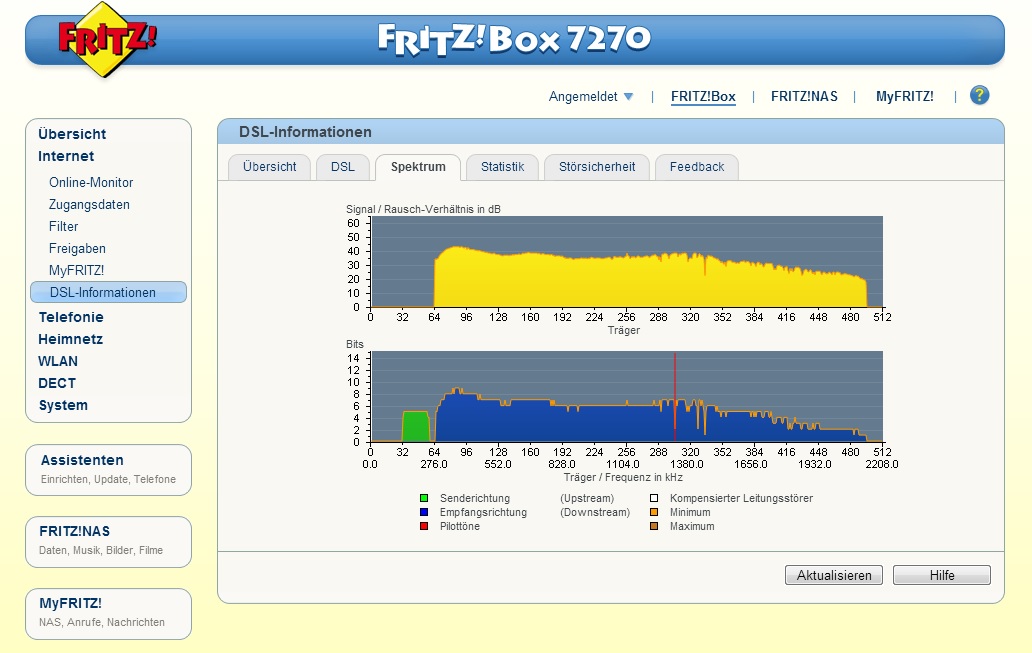Open Freigaben in the sidebar

tap(77, 249)
